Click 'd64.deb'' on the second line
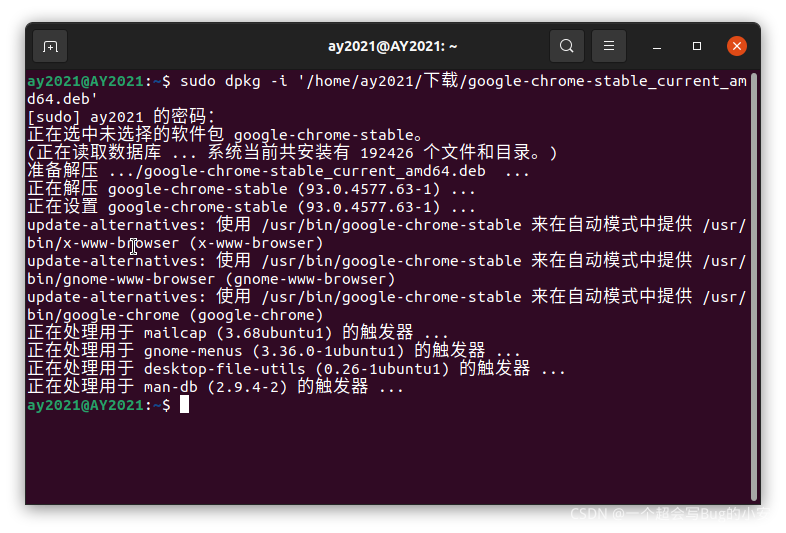The image size is (786, 533). (x=63, y=99)
